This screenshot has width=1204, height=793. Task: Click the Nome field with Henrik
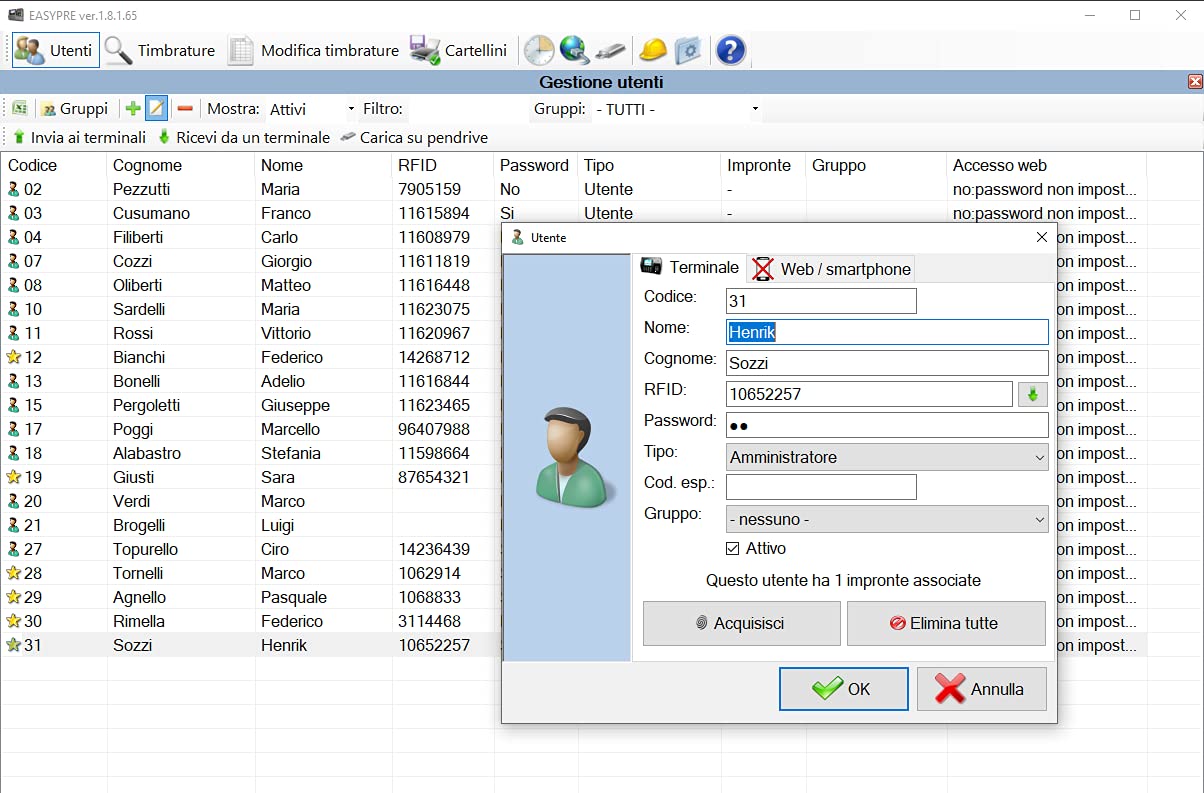coord(887,332)
